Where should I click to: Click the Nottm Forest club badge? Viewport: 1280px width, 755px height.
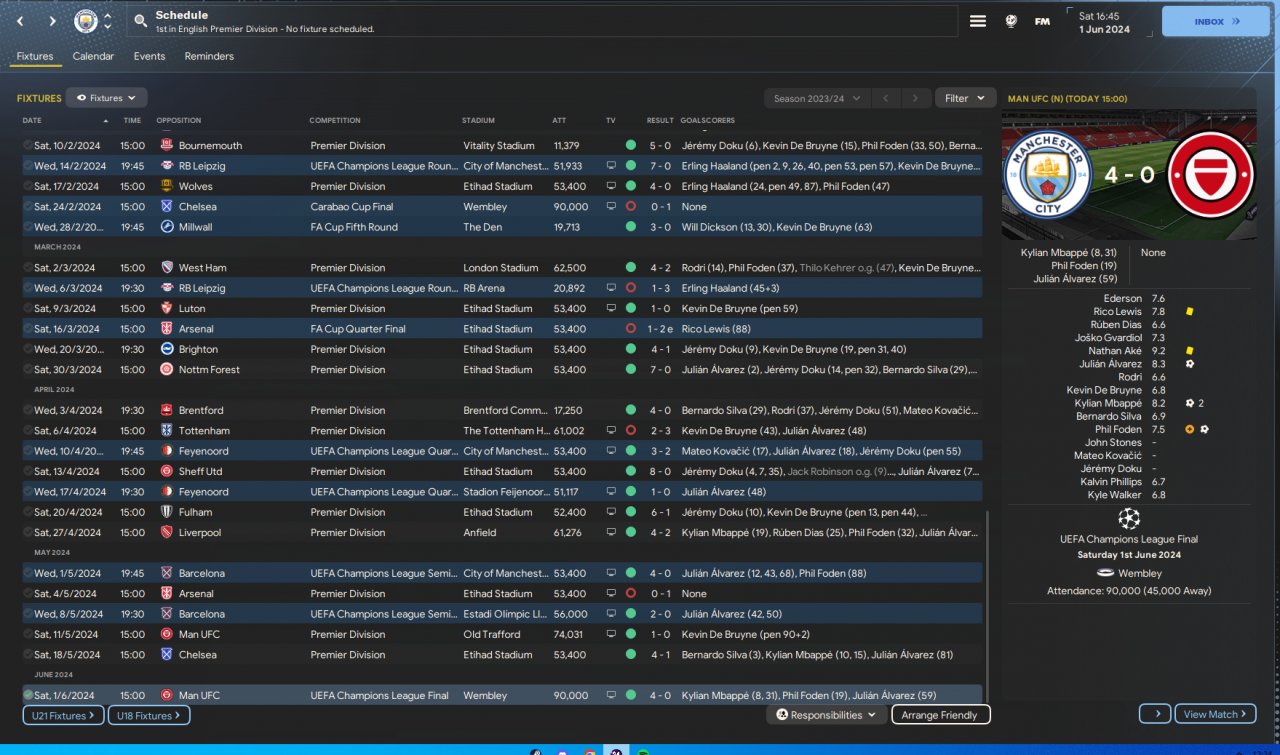point(167,369)
